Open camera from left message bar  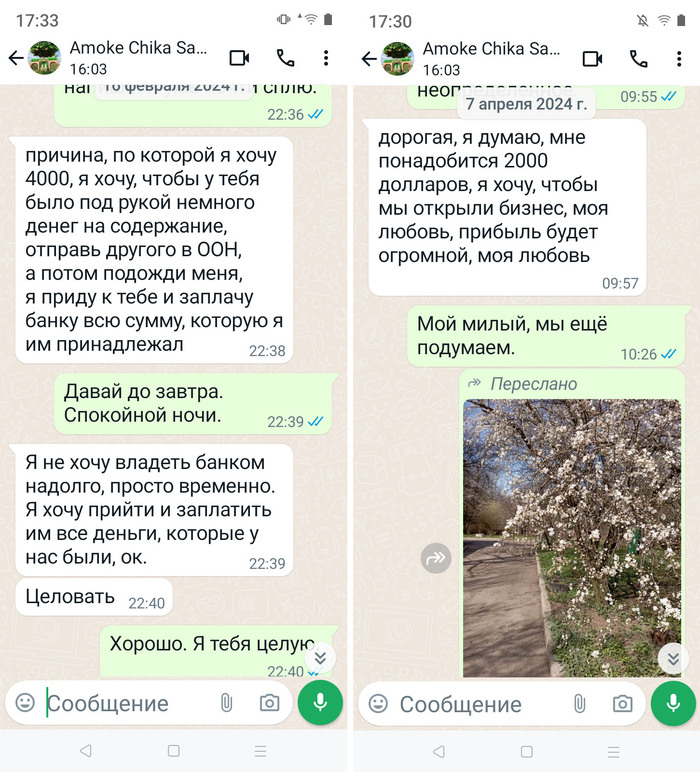(269, 703)
